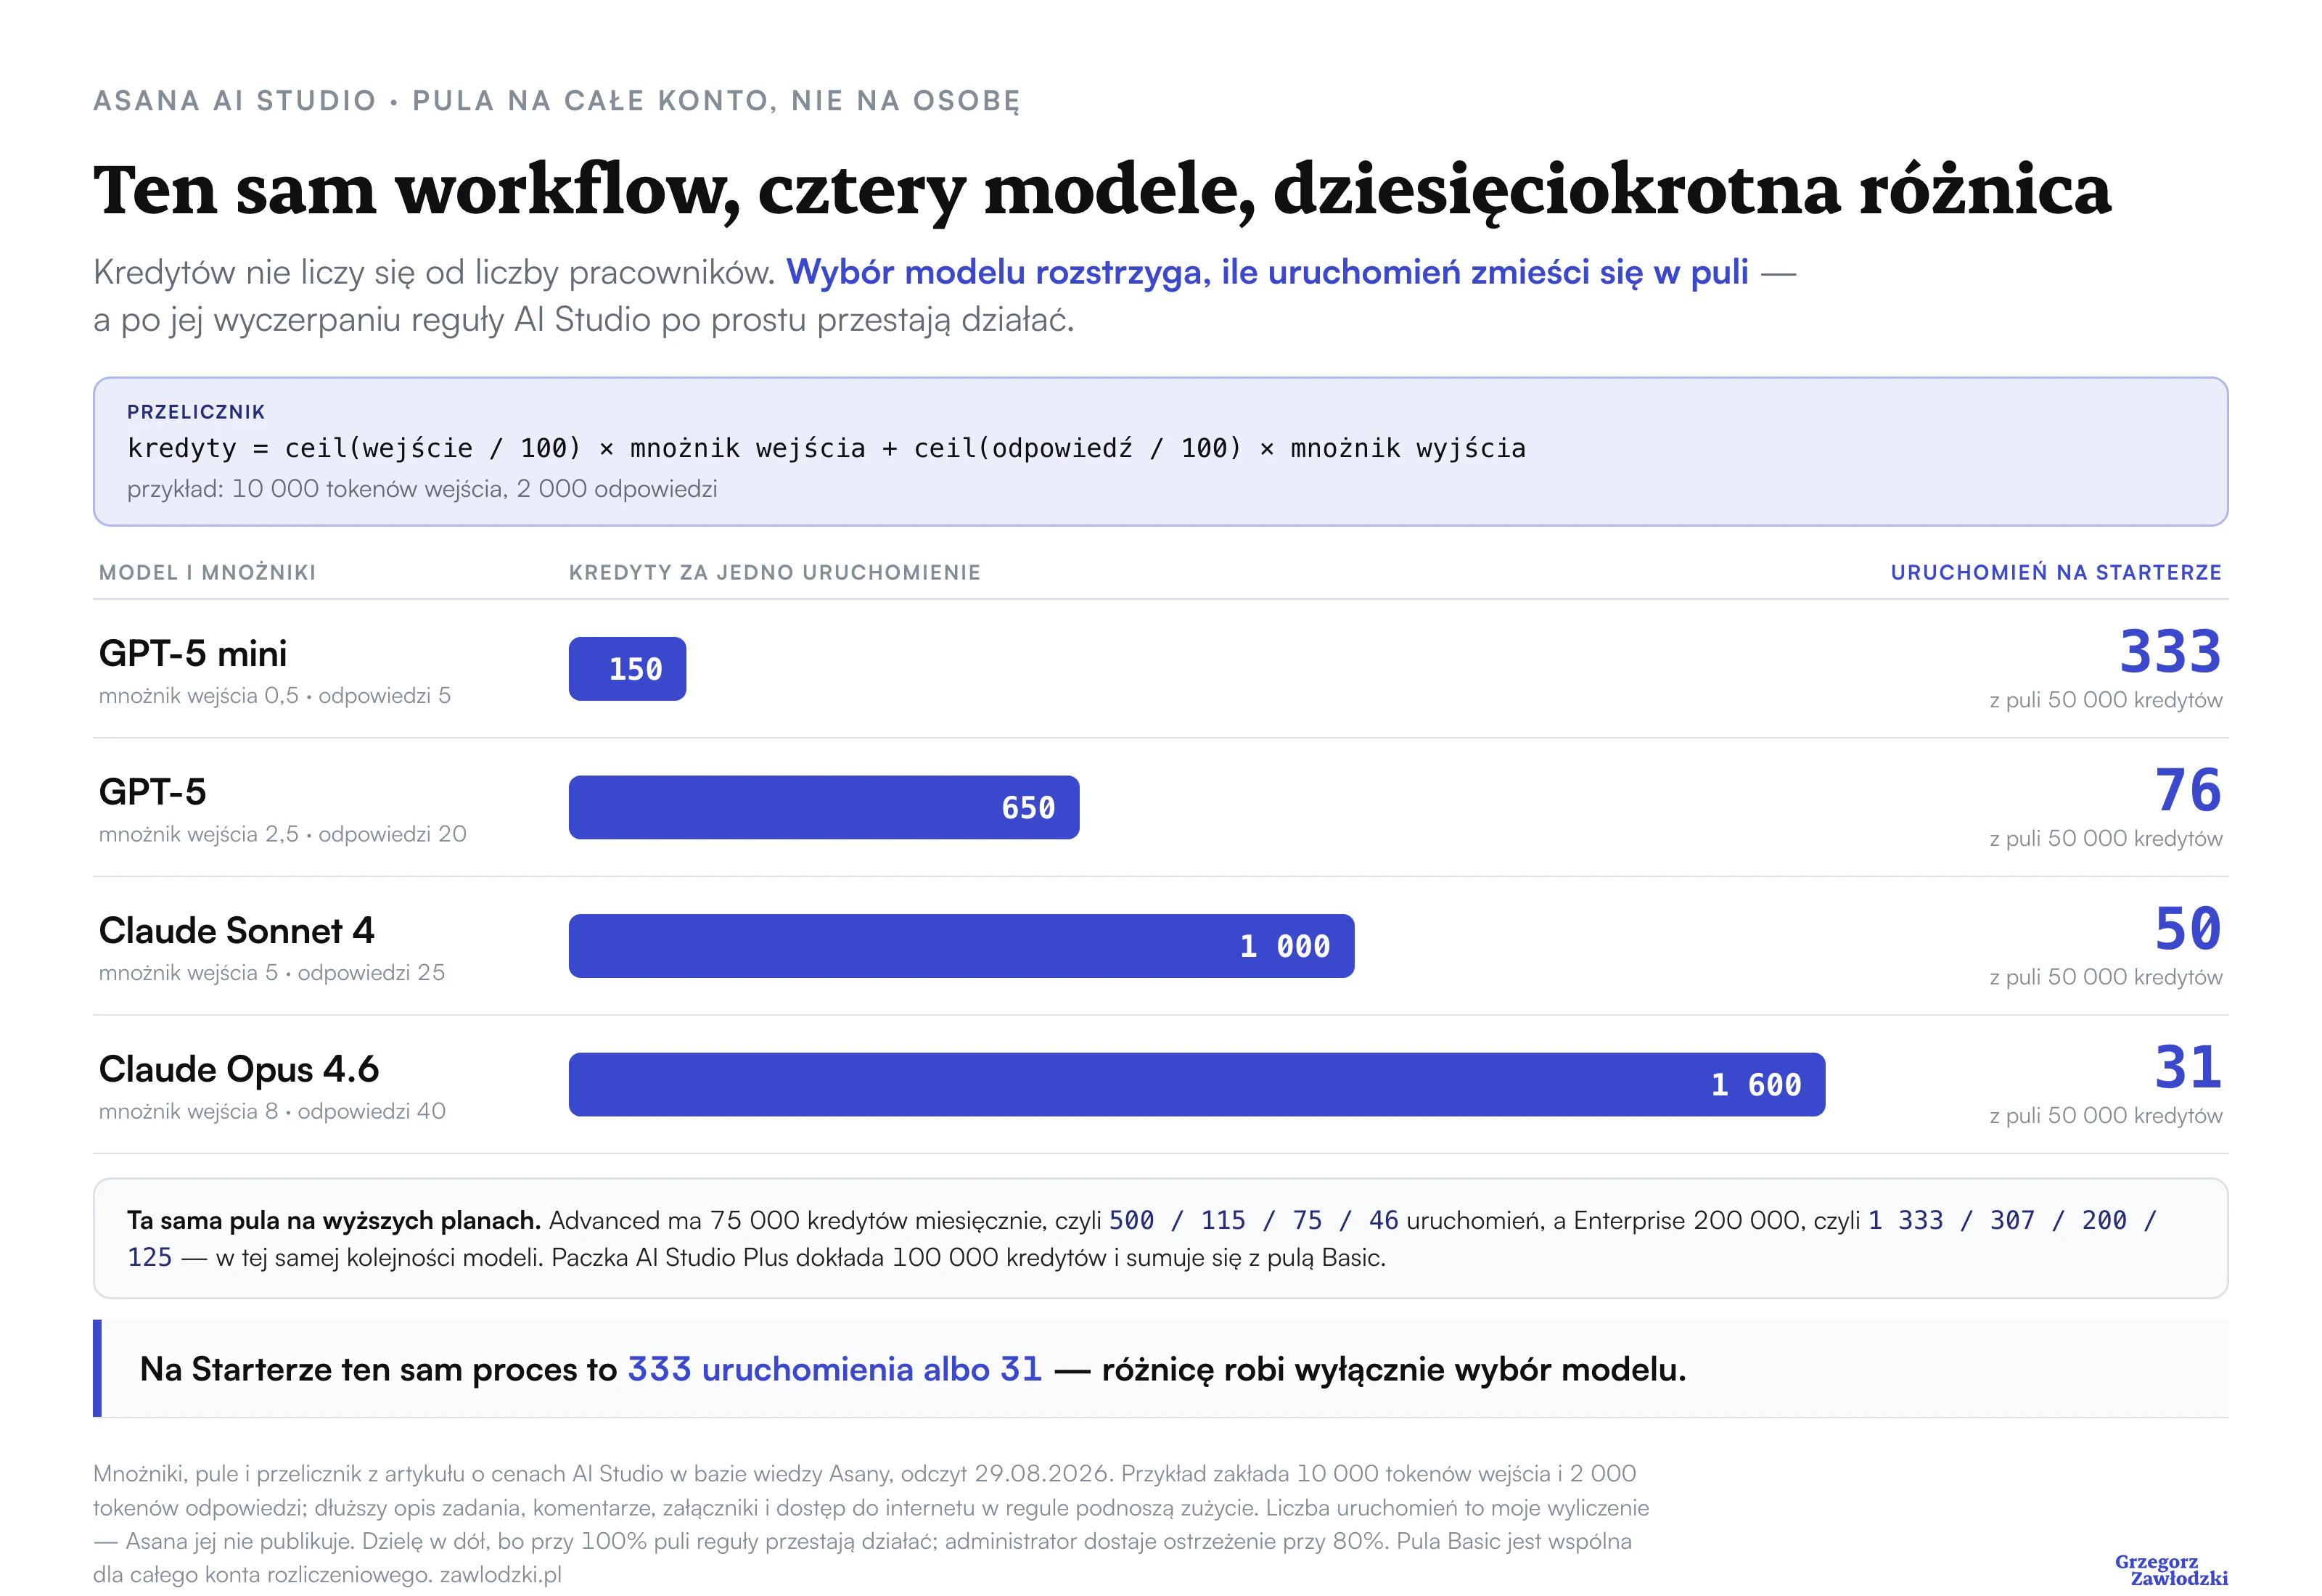Select the 'GPT-5 mini' model name

[x=193, y=654]
